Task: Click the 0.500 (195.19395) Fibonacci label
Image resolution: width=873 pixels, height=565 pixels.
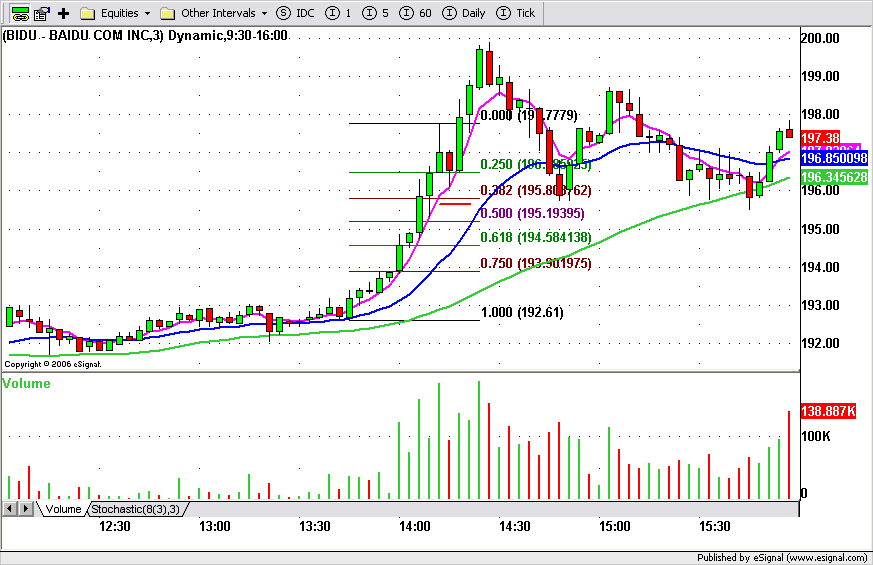Action: tap(532, 213)
